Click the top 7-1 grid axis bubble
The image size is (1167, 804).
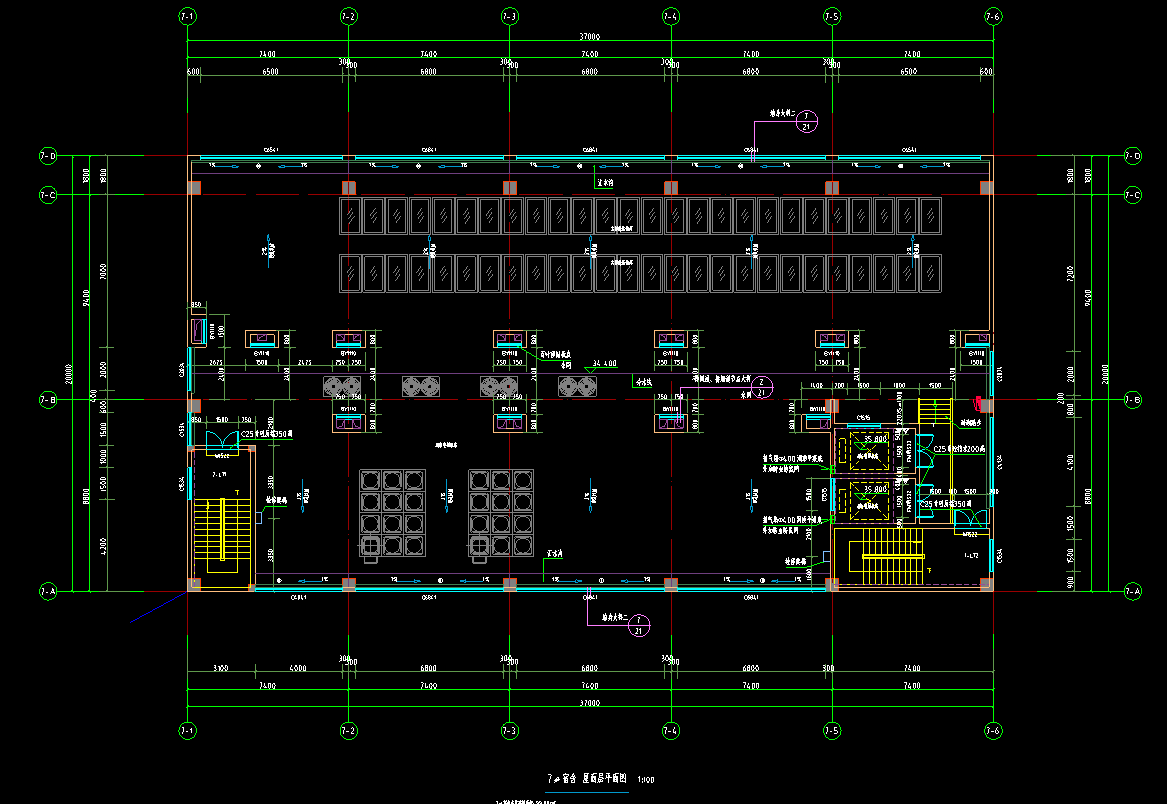point(187,17)
